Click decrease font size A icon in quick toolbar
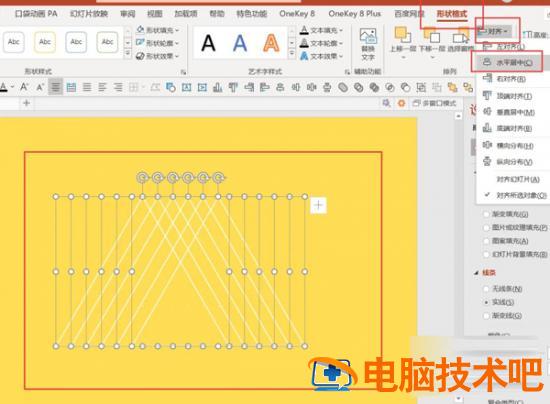The height and width of the screenshot is (404, 550). click(x=40, y=87)
